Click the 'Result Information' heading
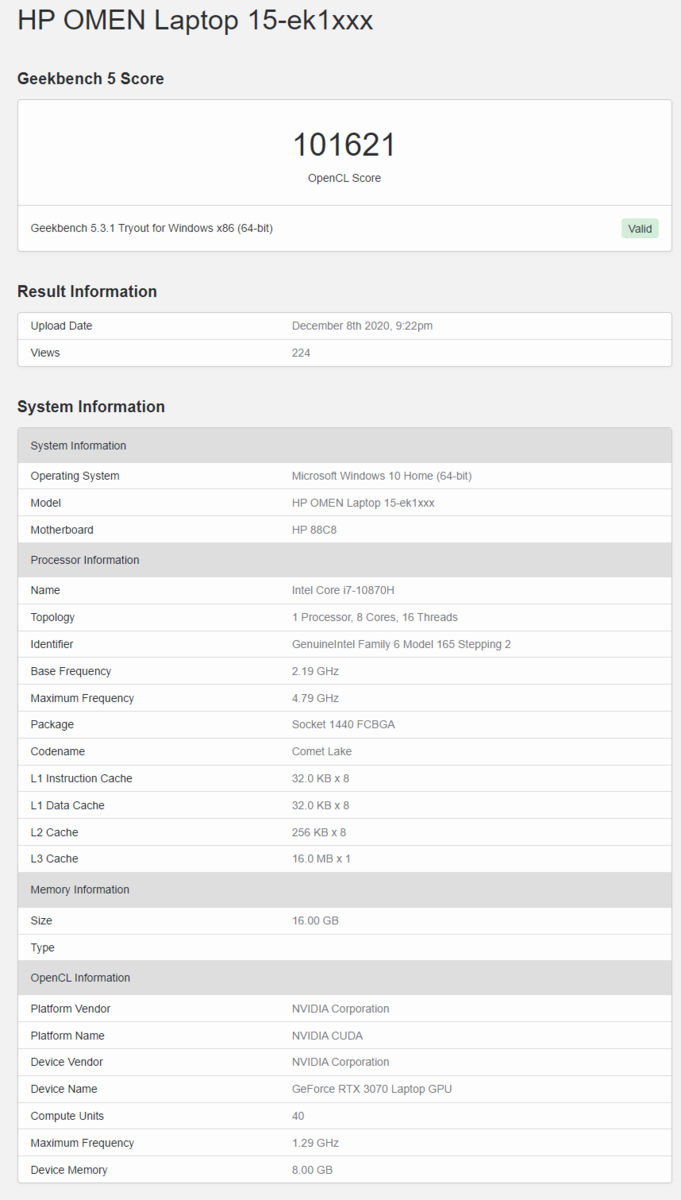The image size is (681, 1200). (x=87, y=292)
